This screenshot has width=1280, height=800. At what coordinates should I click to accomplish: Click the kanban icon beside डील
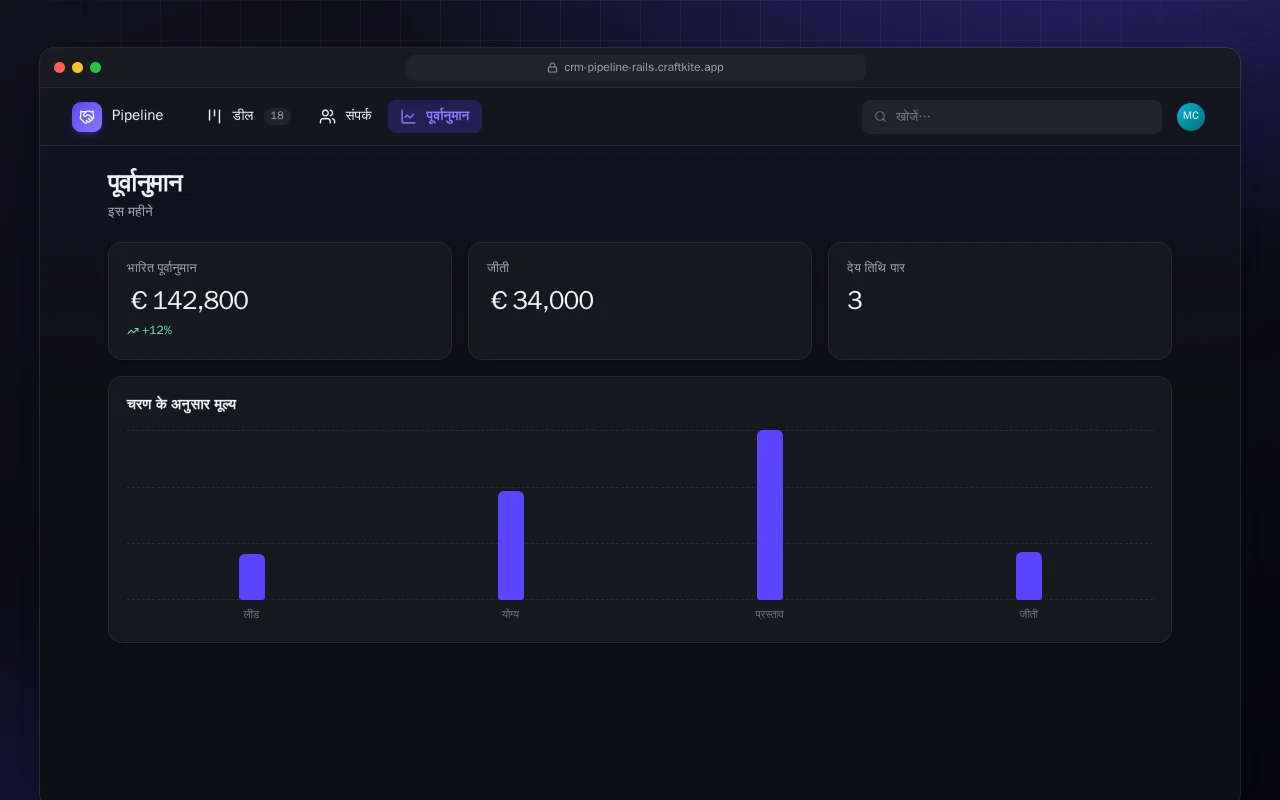[214, 116]
